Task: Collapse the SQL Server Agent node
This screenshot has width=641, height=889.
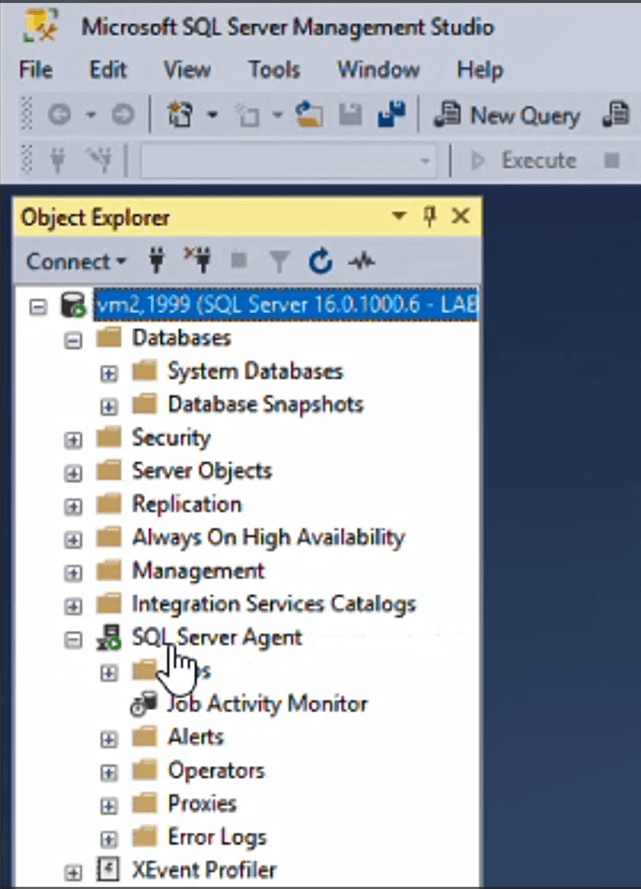Action: click(73, 639)
